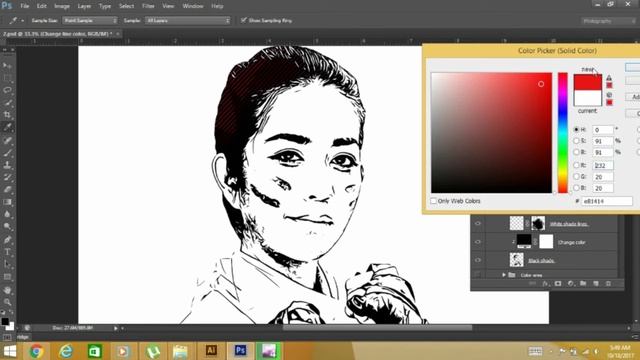Select the Horizontal Type tool
The image size is (640, 360).
point(7,252)
